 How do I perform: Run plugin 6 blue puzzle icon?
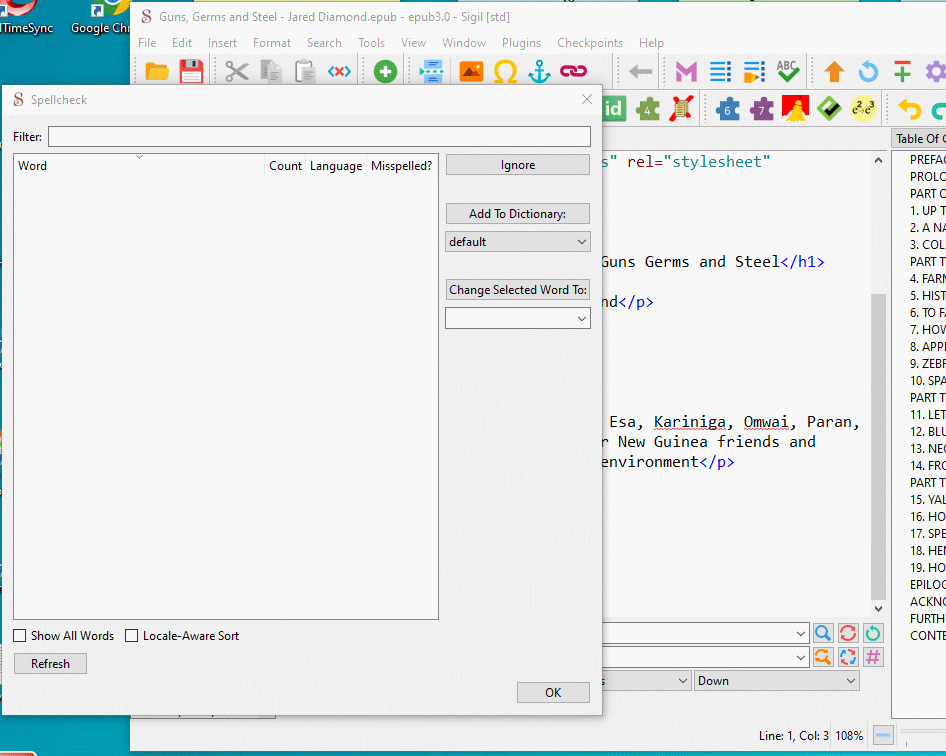(728, 109)
